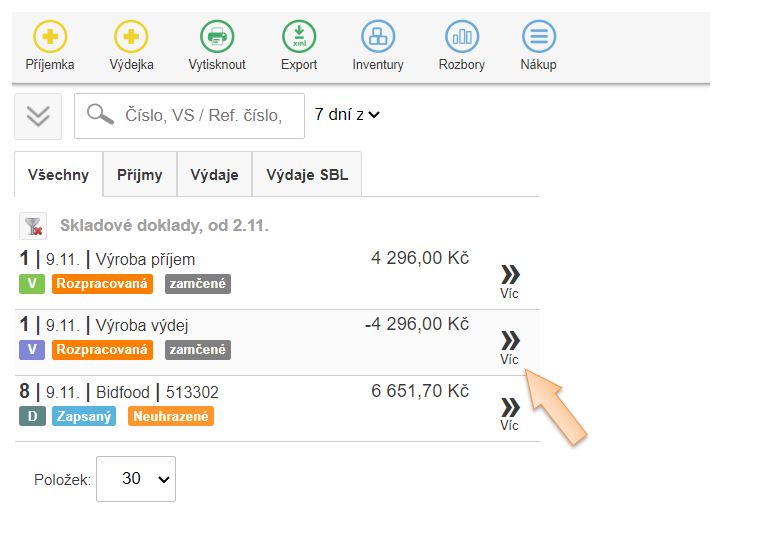Click Víc for Výroba výdej row
Viewport: 774px width, 542px height.
[510, 345]
